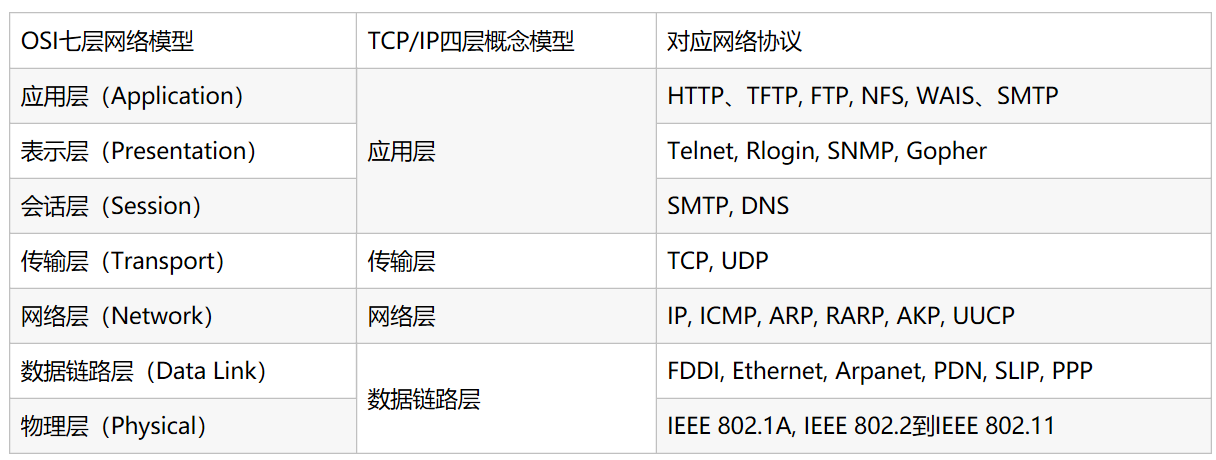Select the 对应网络协议 header cell
The width and height of the screenshot is (1216, 460).
[933, 41]
